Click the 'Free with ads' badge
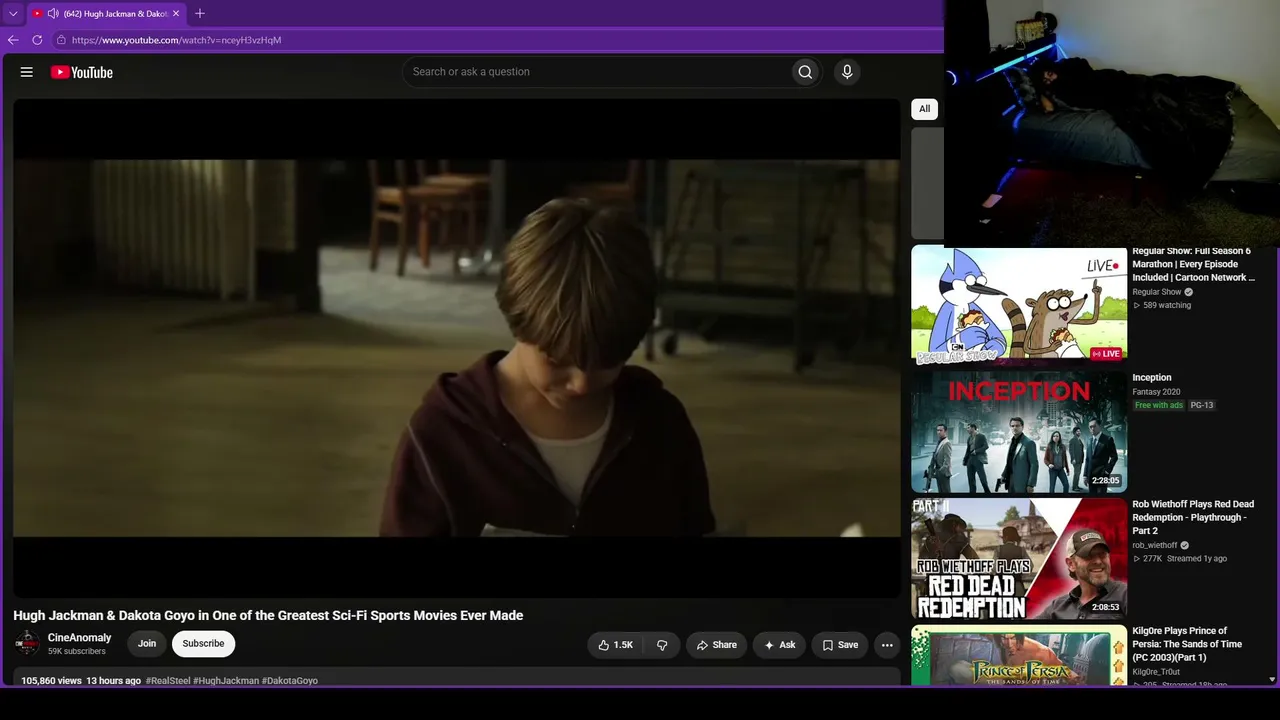 point(1159,405)
